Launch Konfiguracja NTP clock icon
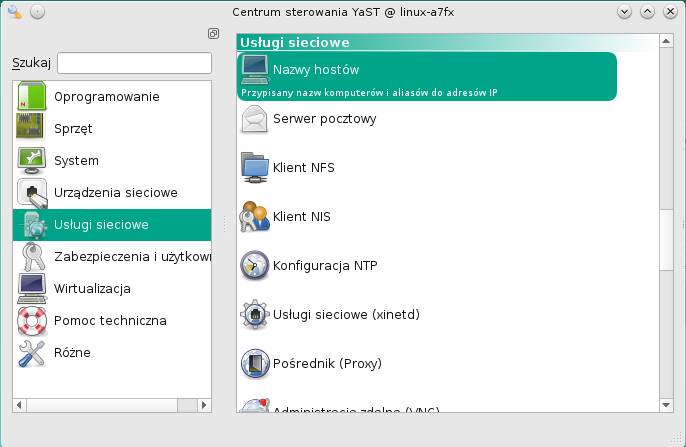Screen dimensions: 686x447 255,265
